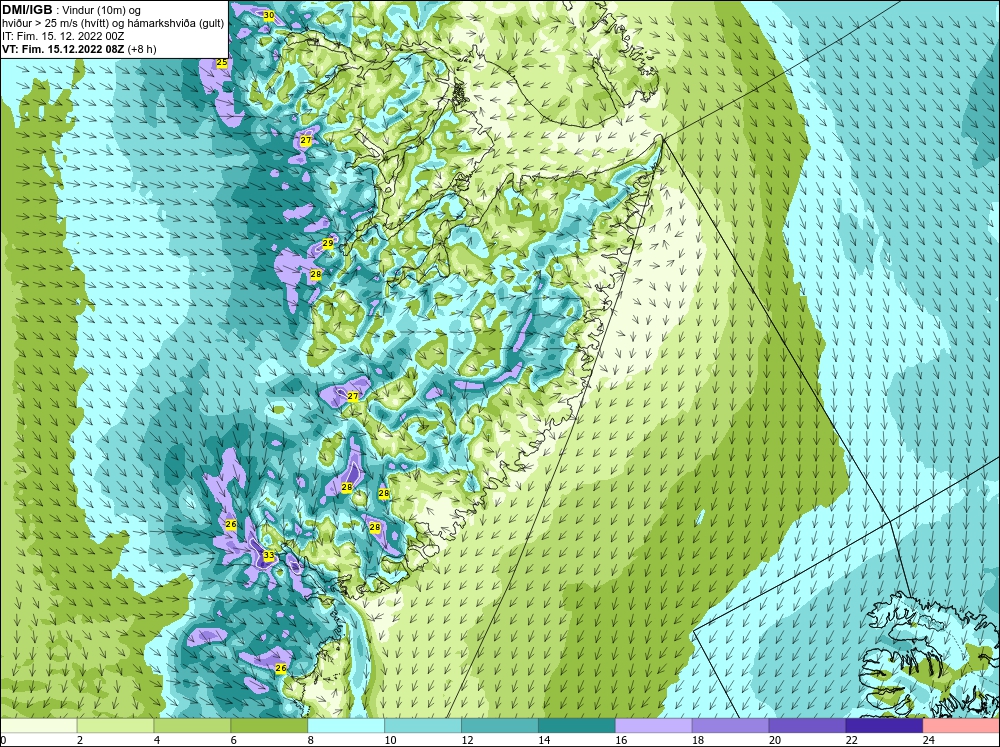Click the legend scale number 18
This screenshot has width=1000, height=747.
[x=698, y=740]
